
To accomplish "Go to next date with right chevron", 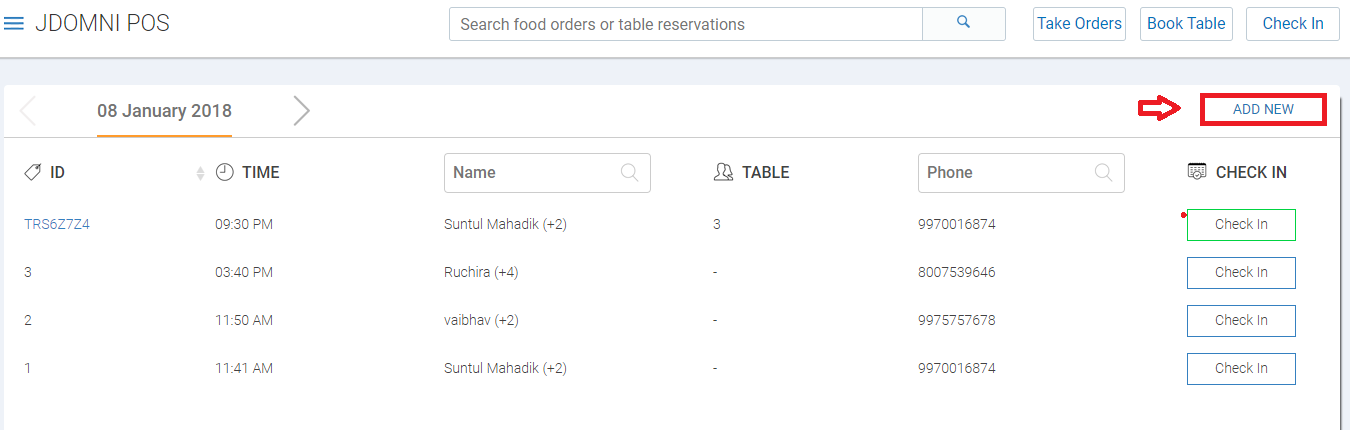I will (x=301, y=111).
